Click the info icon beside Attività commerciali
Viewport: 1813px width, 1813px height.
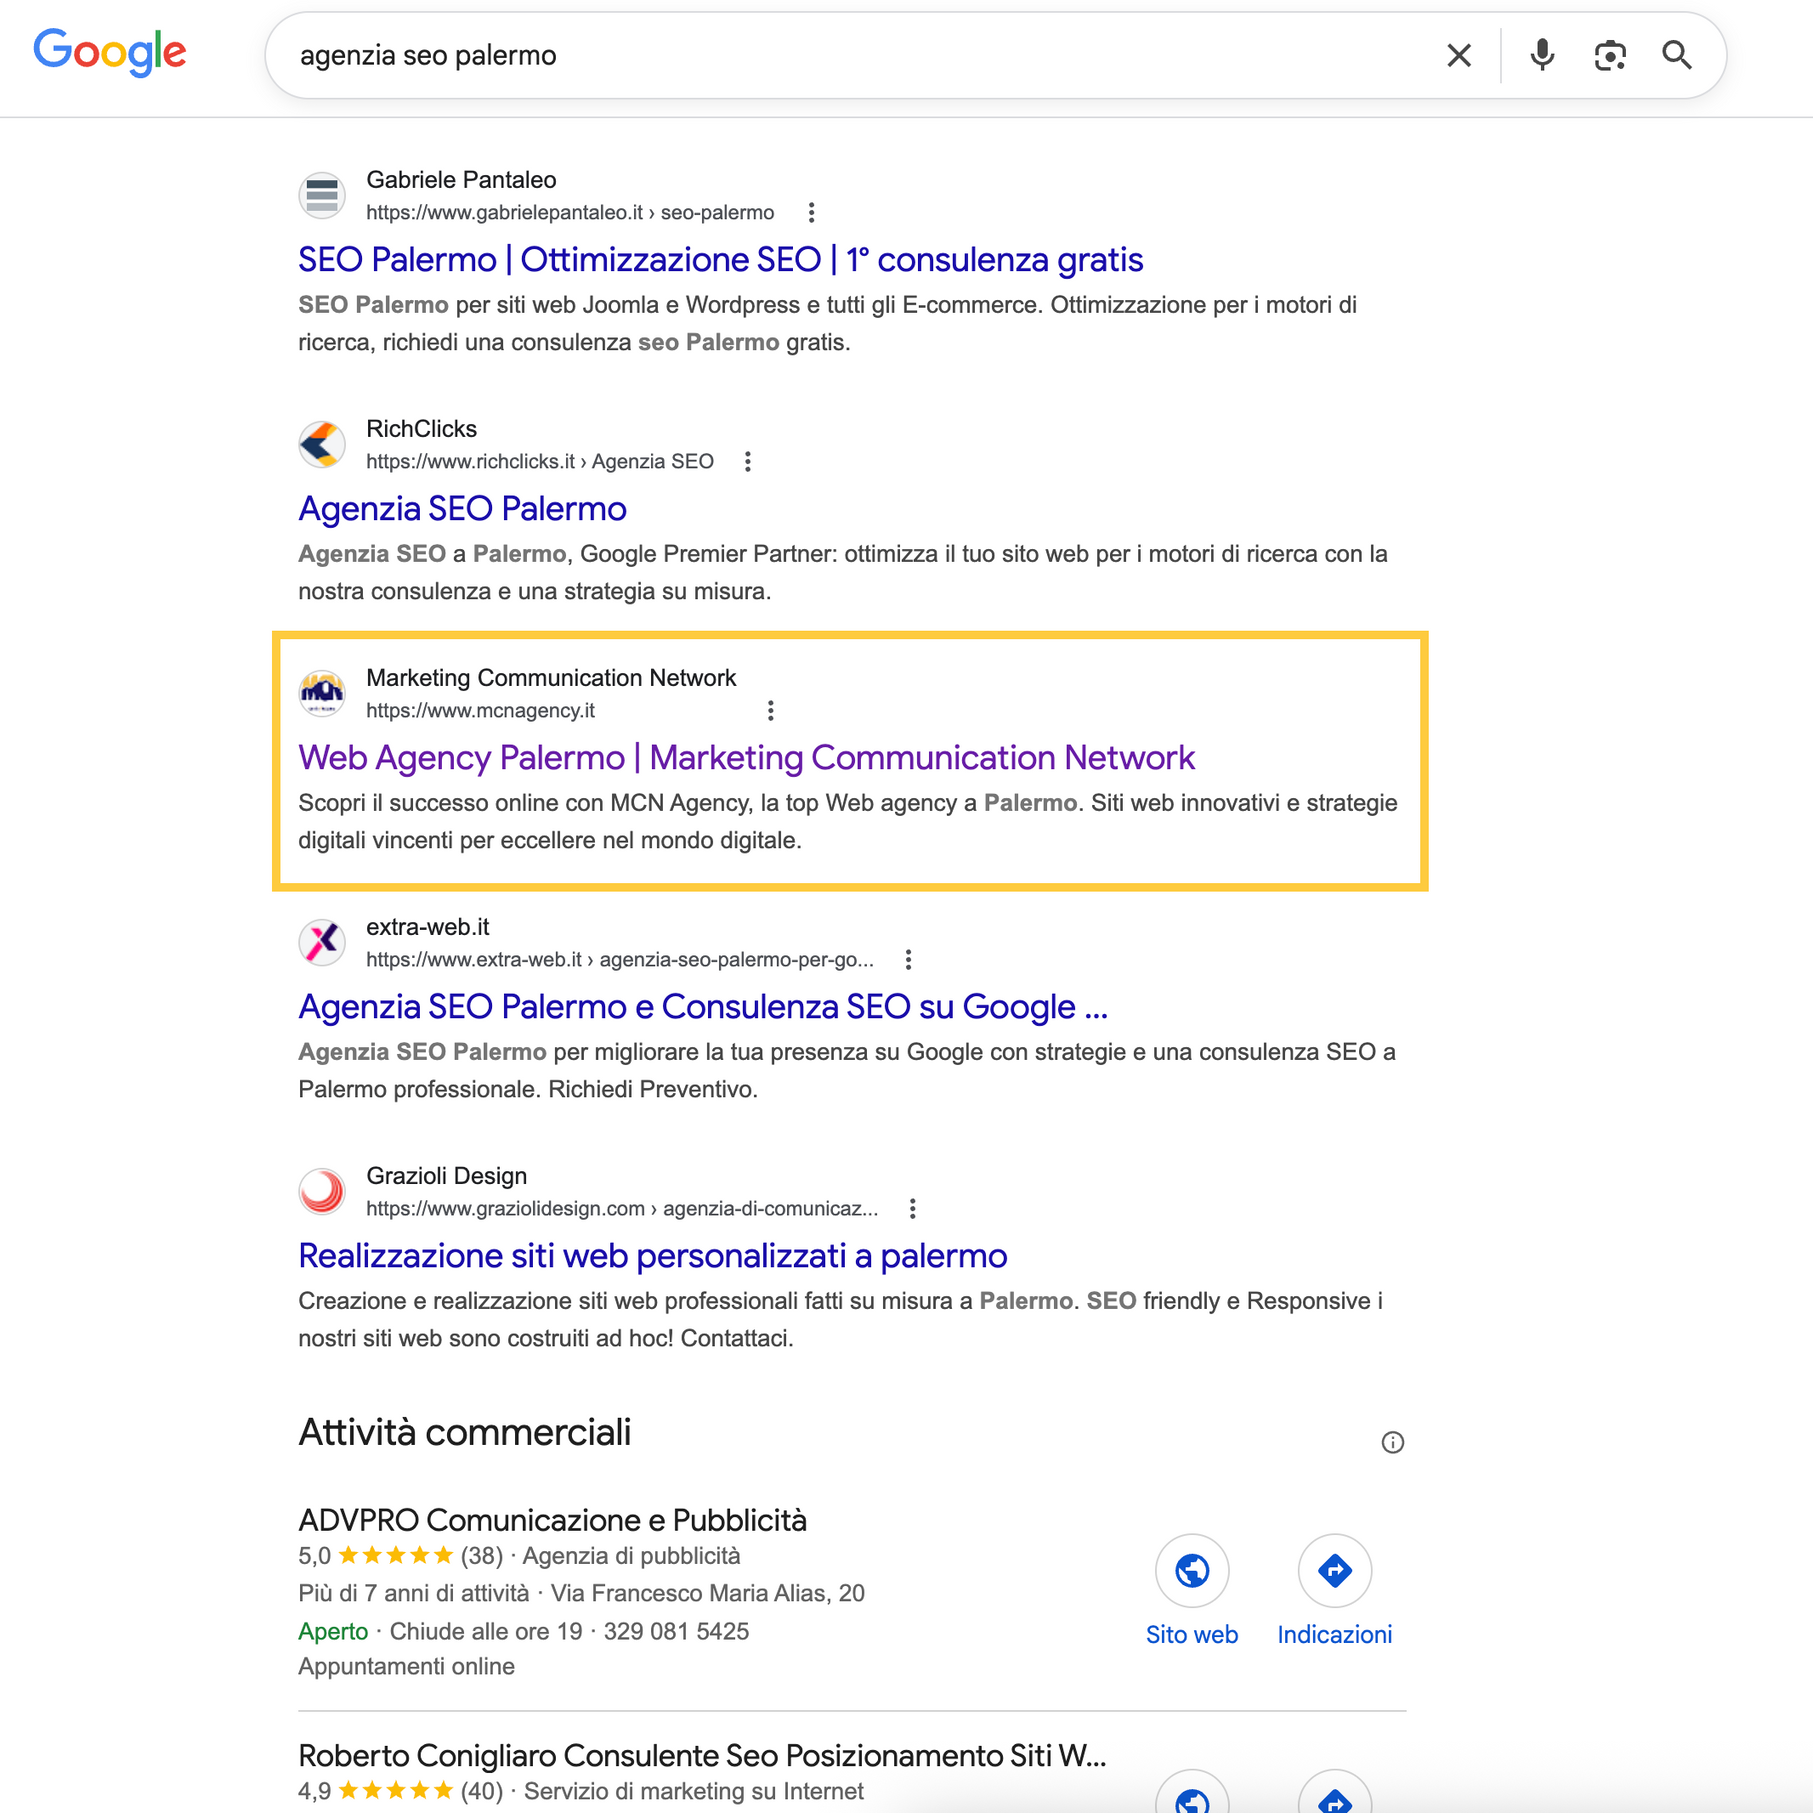tap(1394, 1441)
